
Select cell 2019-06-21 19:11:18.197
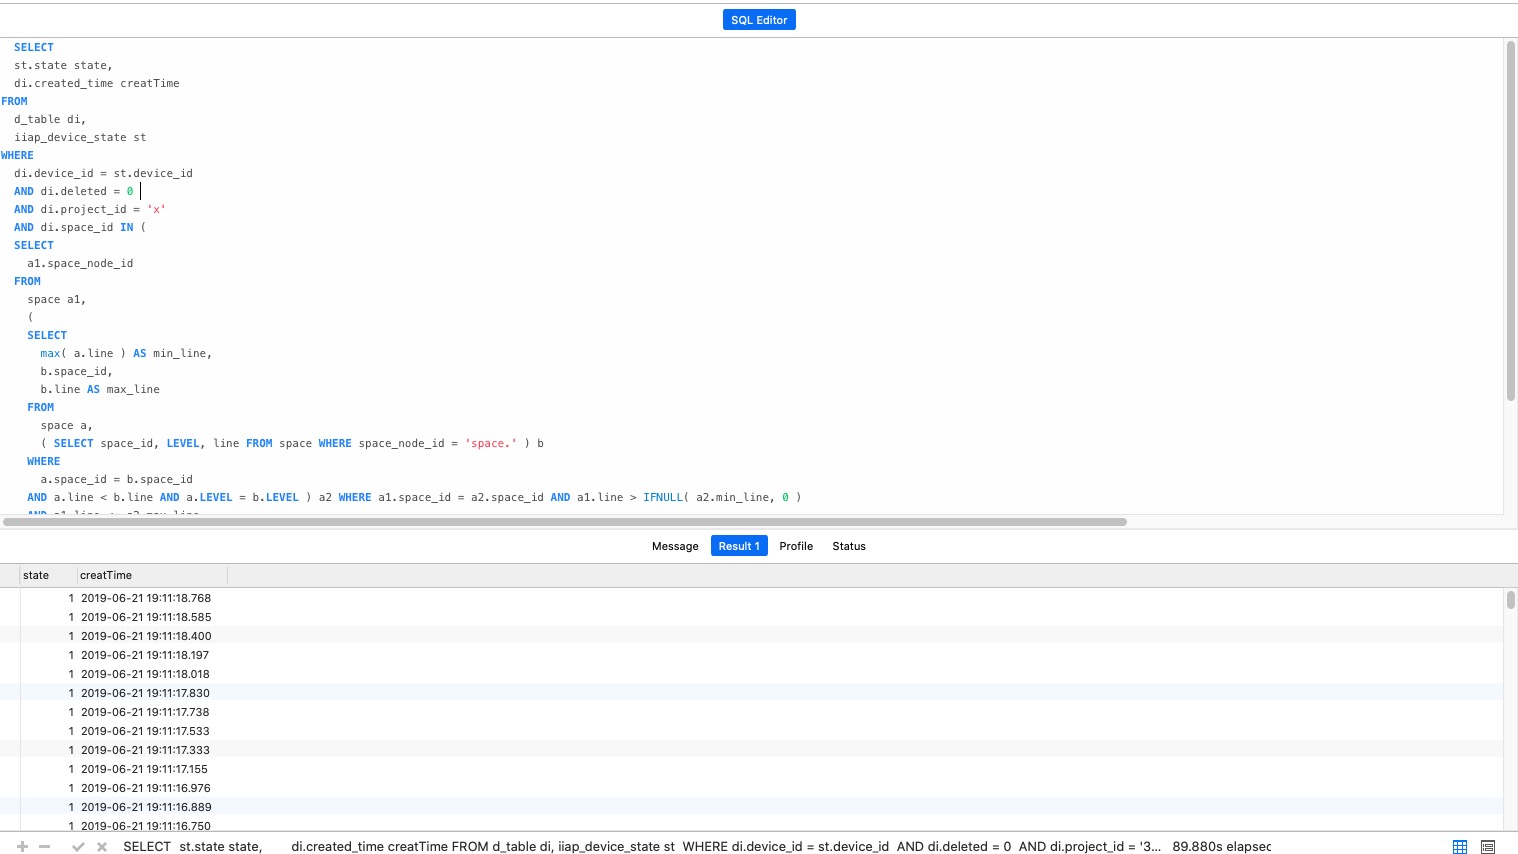tap(145, 655)
